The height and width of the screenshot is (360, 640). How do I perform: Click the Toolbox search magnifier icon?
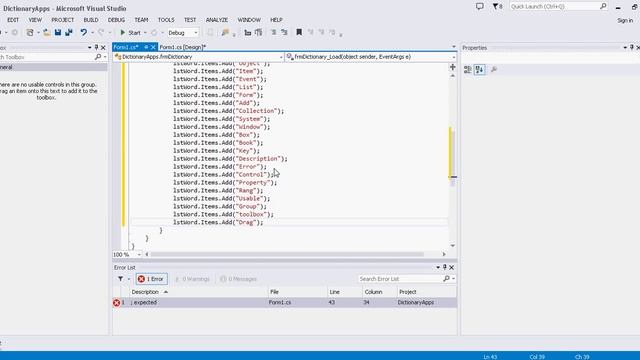(x=98, y=57)
